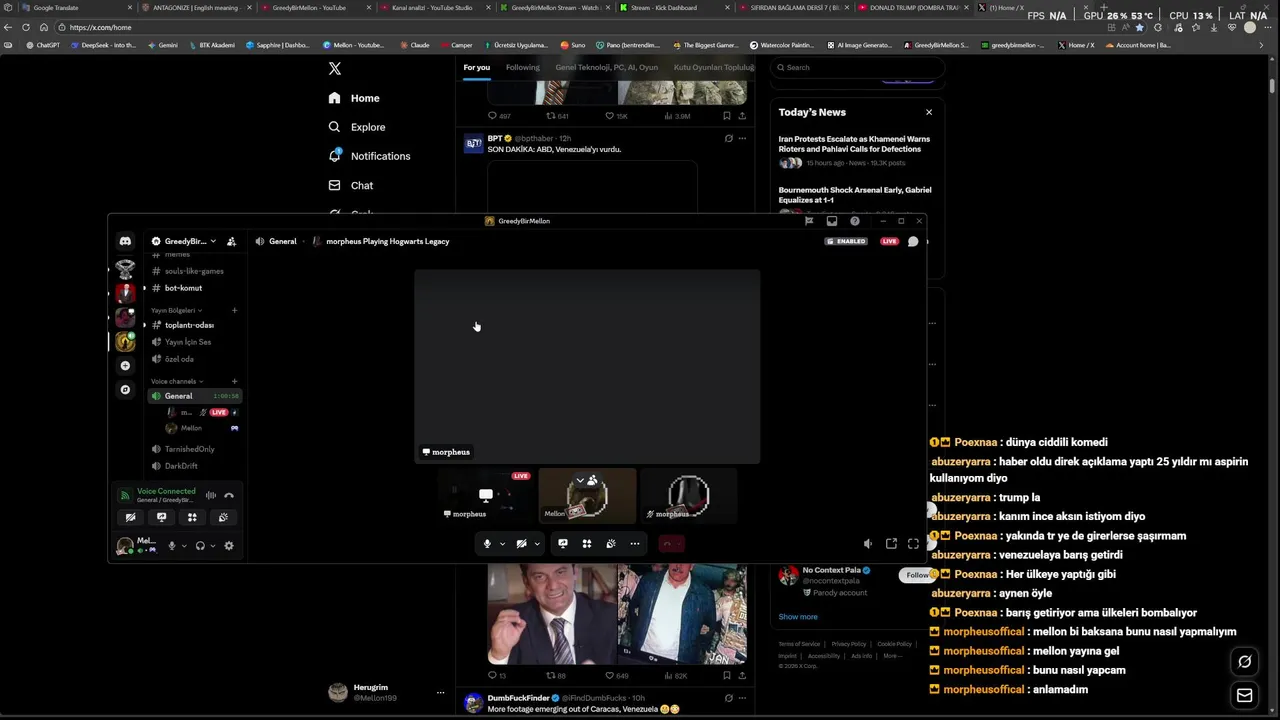The image size is (1280, 720).
Task: Open Discord help question mark icon
Action: point(855,221)
